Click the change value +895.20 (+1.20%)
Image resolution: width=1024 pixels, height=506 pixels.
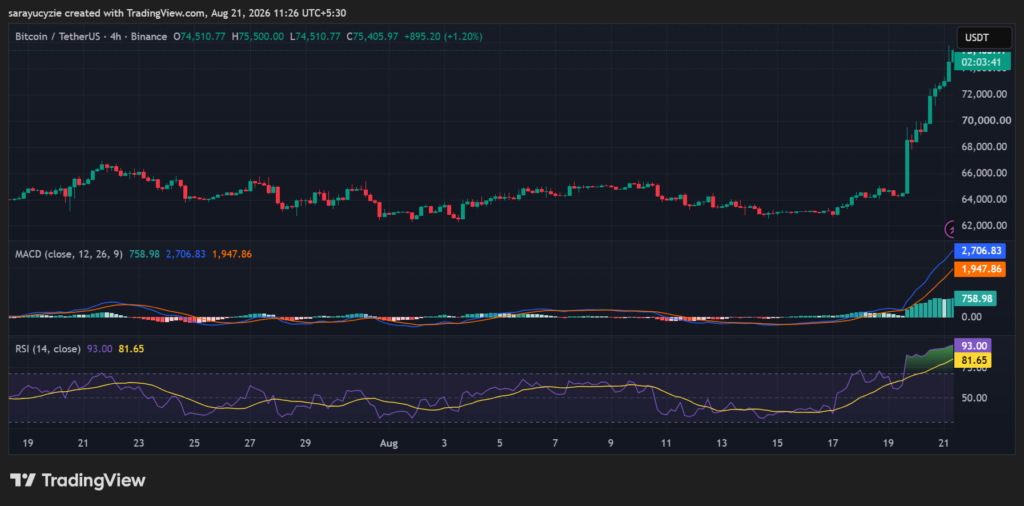tap(443, 37)
